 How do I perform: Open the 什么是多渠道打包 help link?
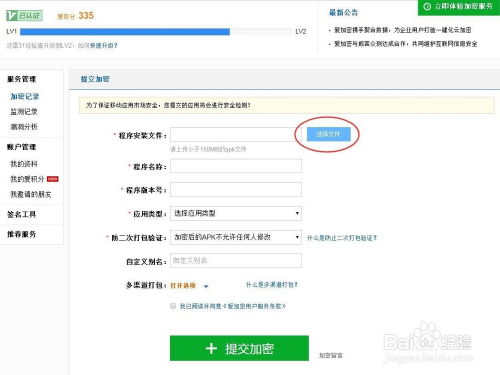[272, 285]
